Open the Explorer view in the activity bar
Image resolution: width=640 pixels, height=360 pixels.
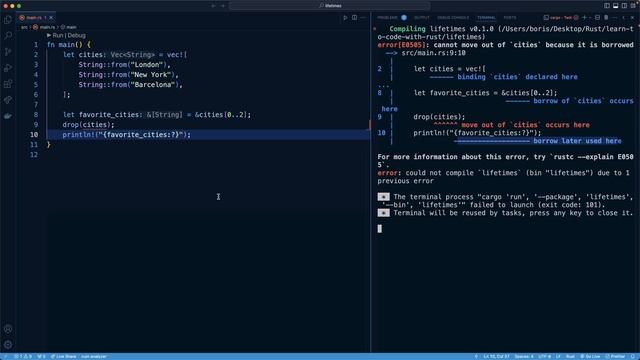(x=8, y=20)
